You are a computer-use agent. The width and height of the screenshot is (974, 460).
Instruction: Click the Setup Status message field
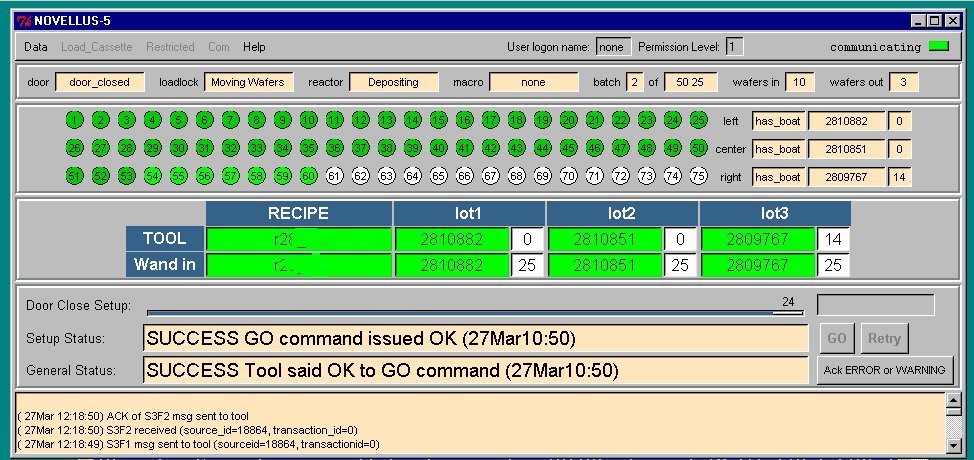pyautogui.click(x=475, y=338)
